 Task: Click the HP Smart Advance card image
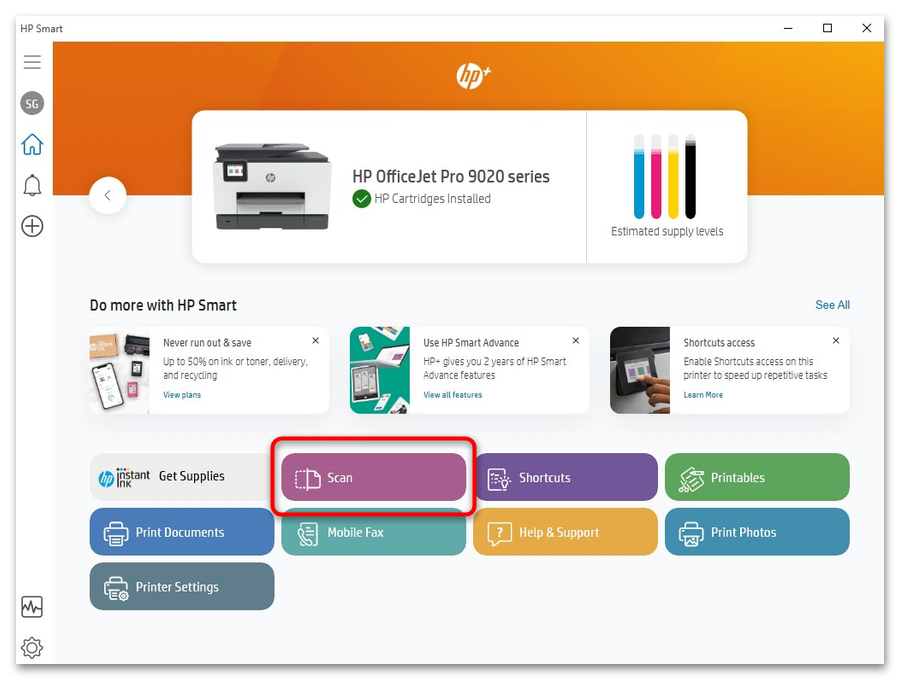point(380,370)
